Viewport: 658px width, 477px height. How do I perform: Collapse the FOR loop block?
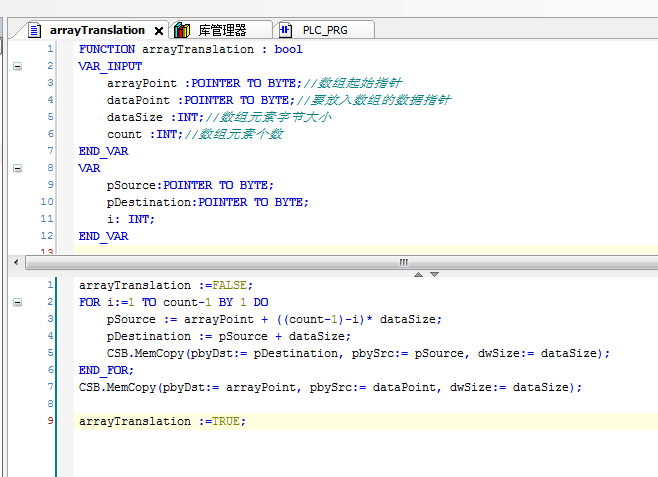tap(17, 302)
